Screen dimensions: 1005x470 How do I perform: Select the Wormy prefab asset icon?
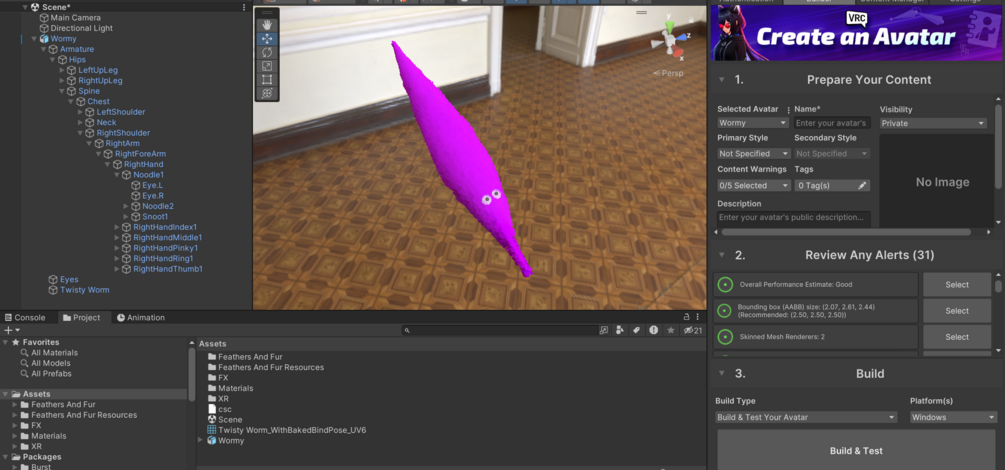click(212, 441)
